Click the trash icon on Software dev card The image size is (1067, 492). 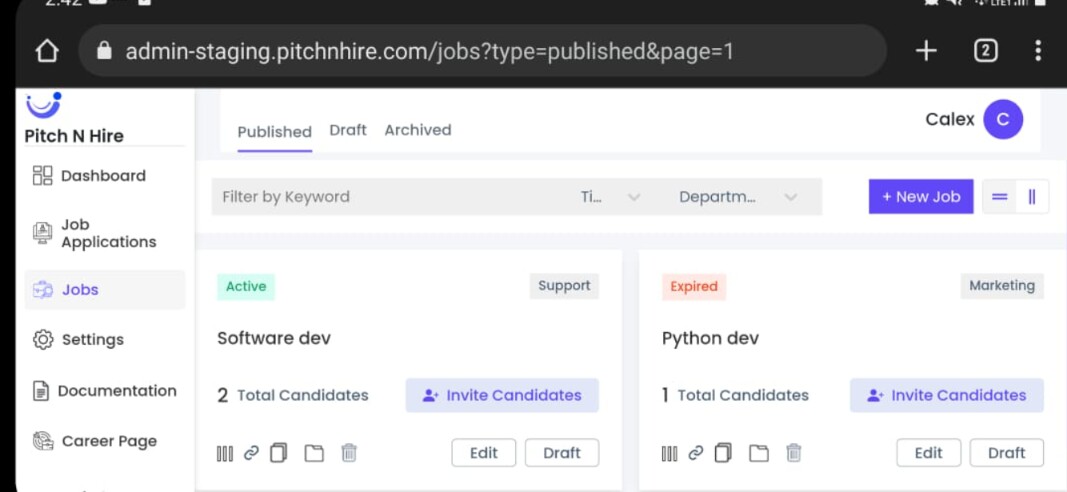349,453
